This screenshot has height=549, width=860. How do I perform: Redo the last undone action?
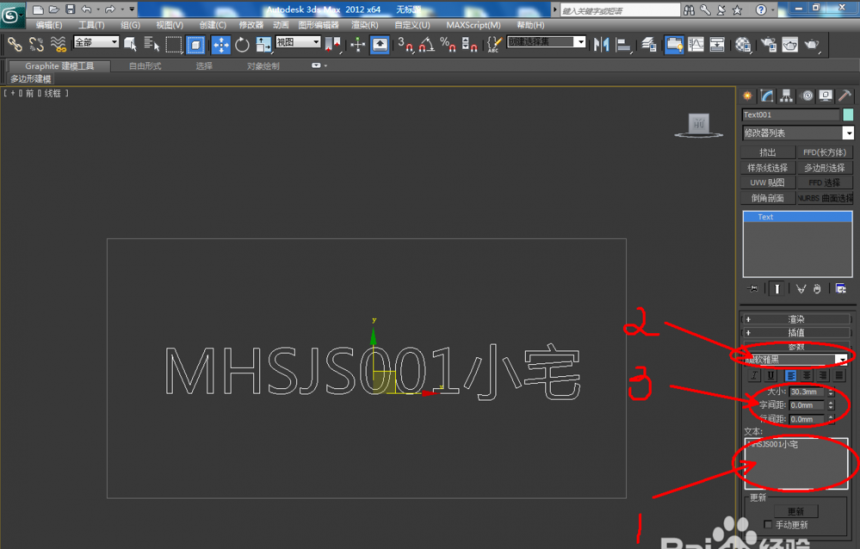point(110,9)
